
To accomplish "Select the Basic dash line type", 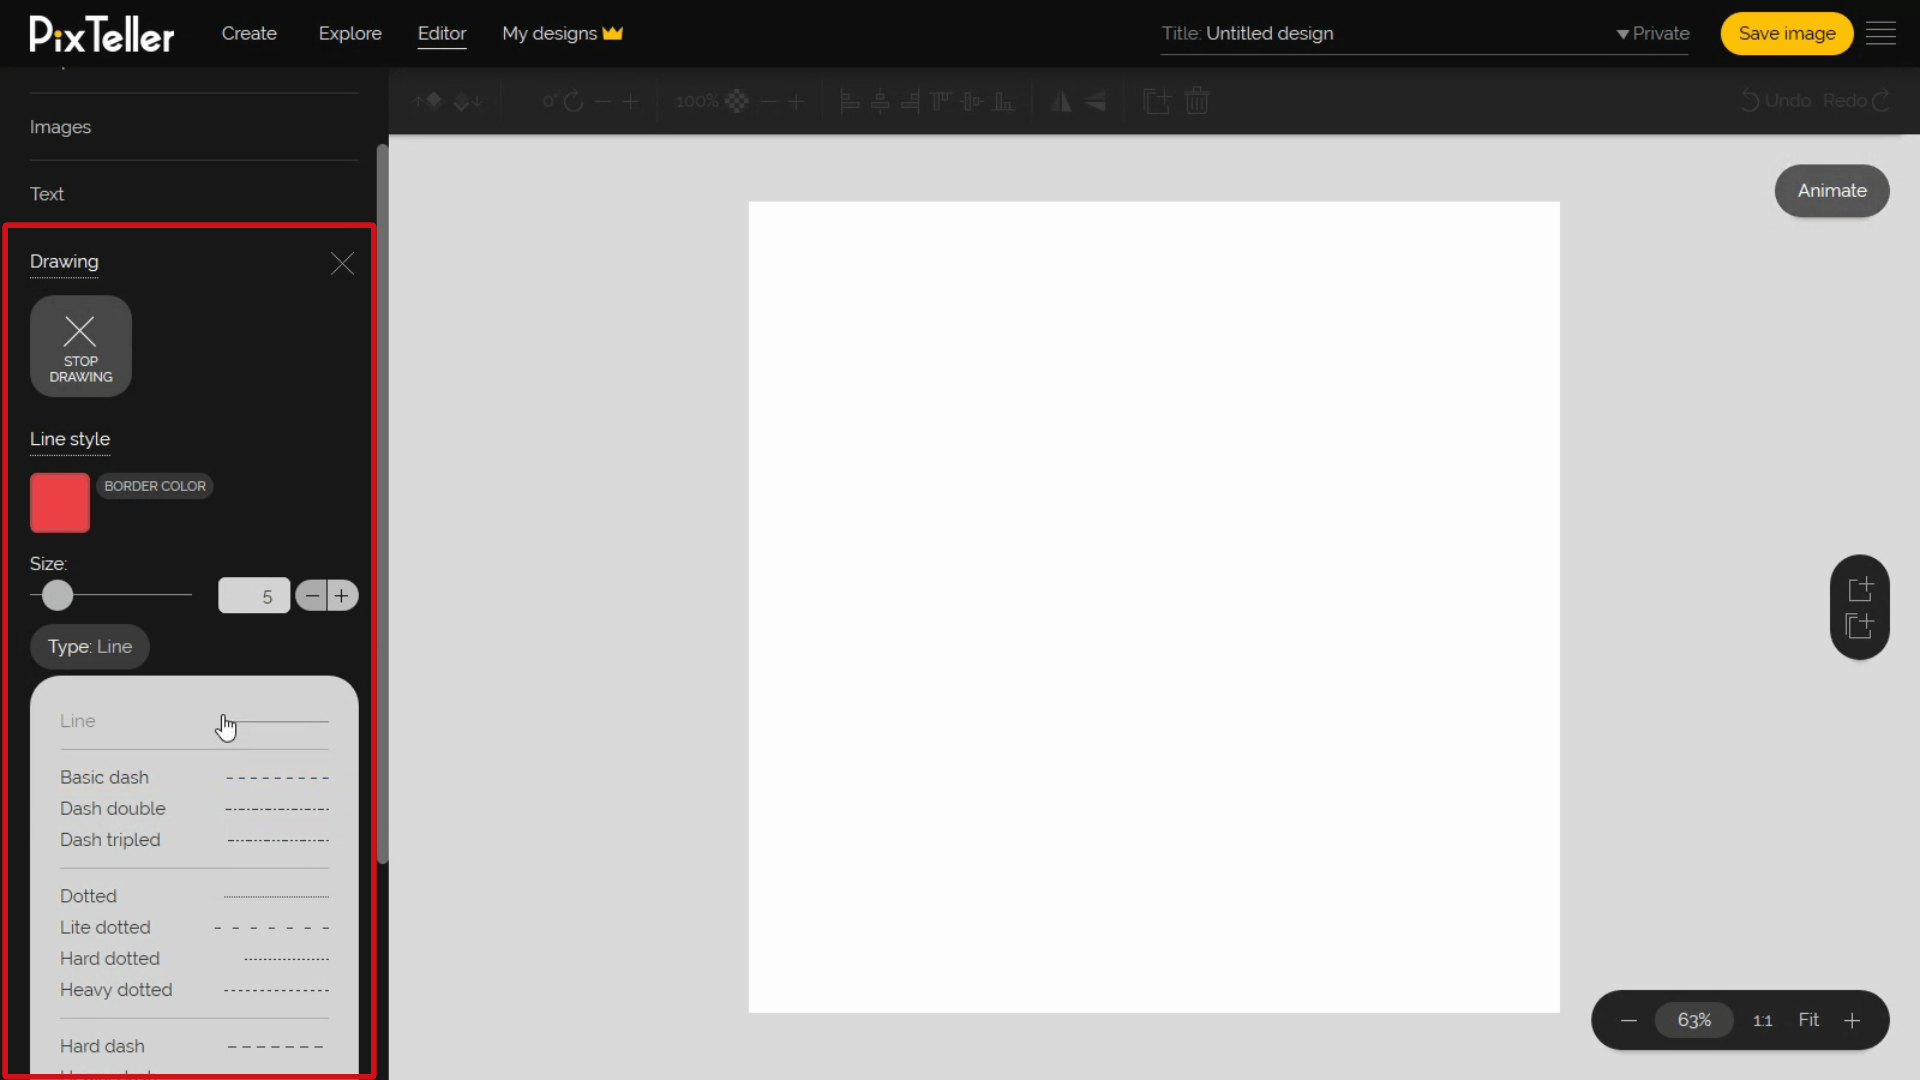I will click(194, 777).
